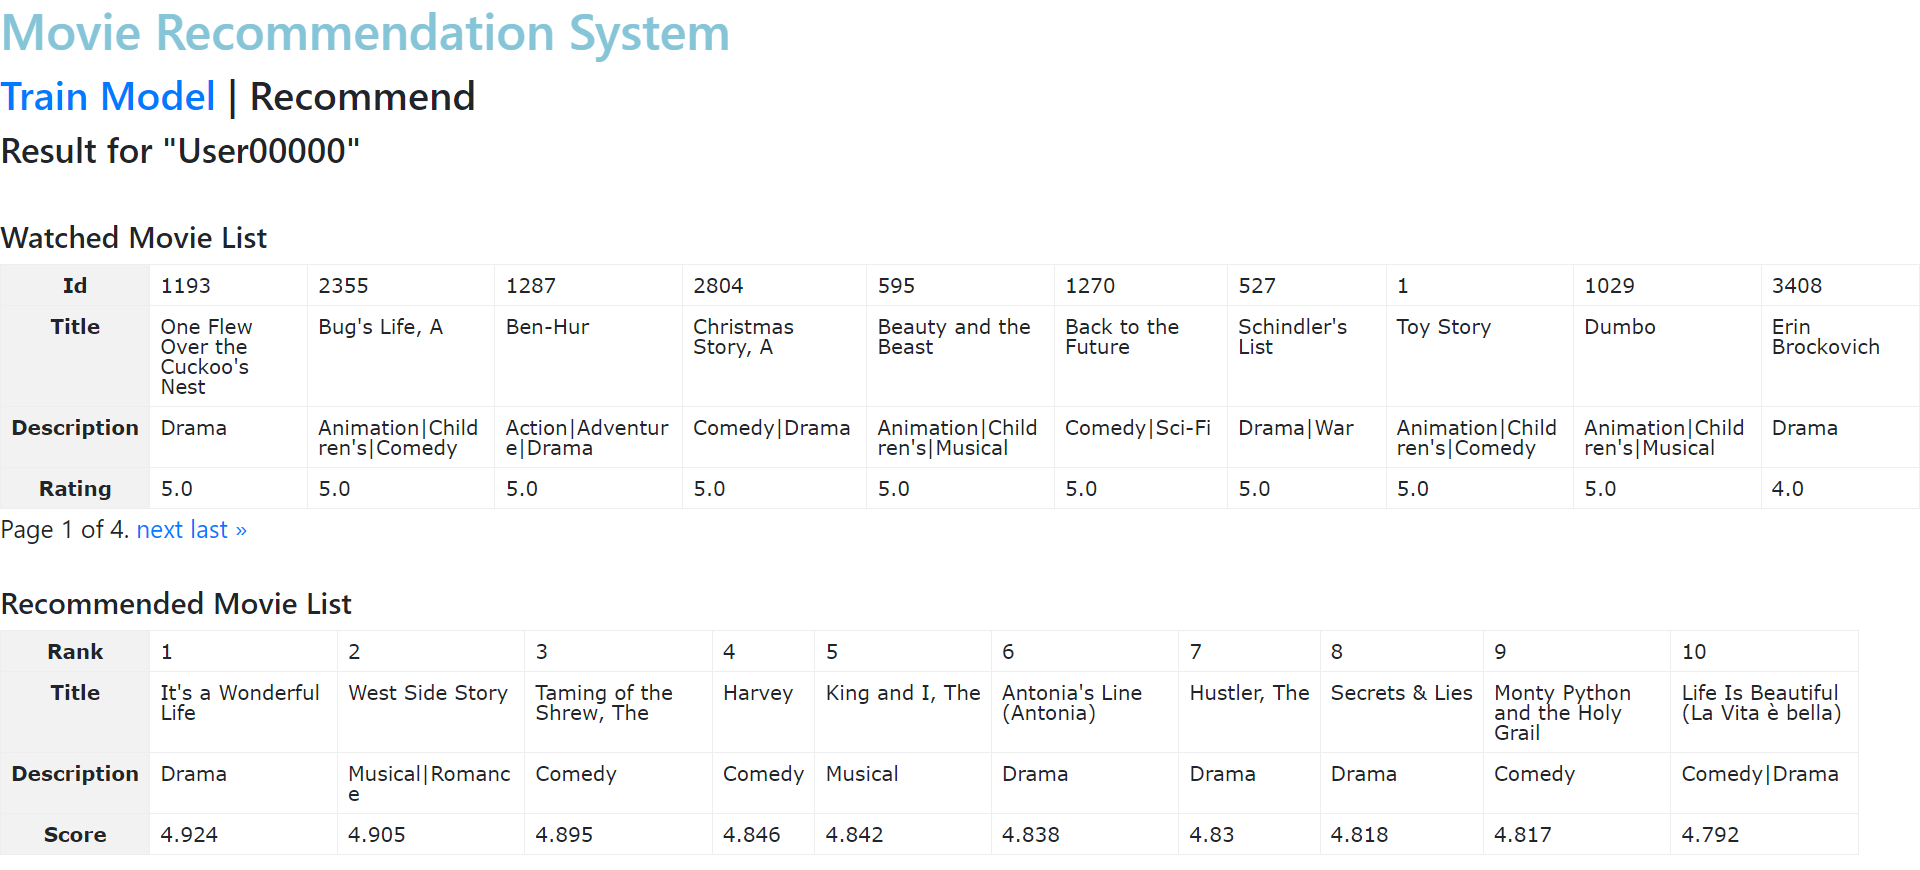This screenshot has height=870, width=1920.
Task: Click the score 4.842
Action: pyautogui.click(x=854, y=835)
